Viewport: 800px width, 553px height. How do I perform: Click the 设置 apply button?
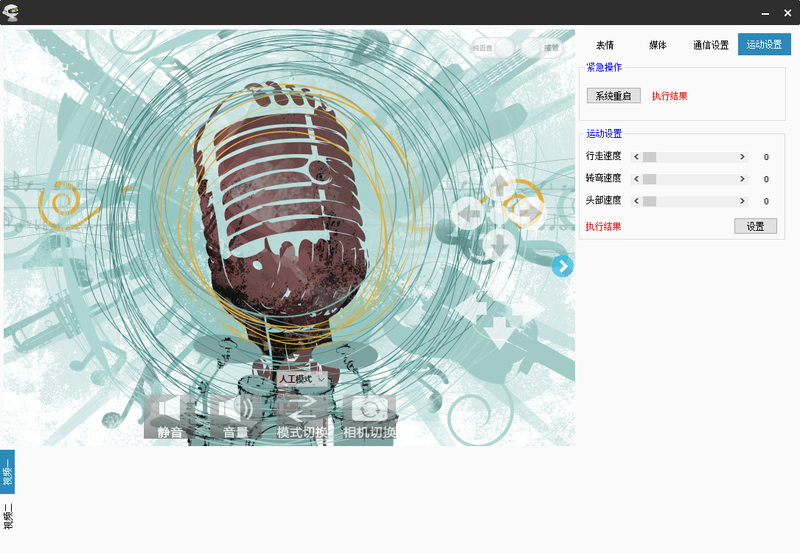[755, 226]
